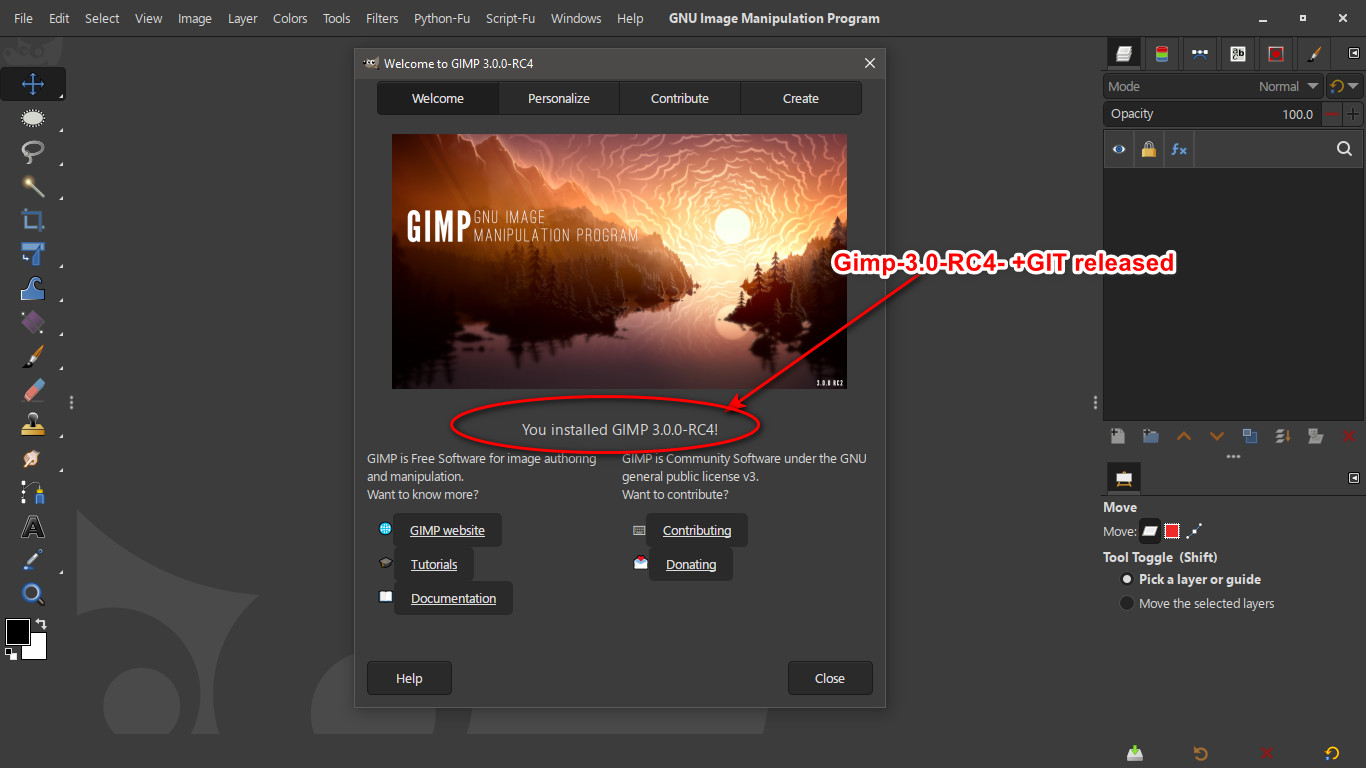Image resolution: width=1366 pixels, height=768 pixels.
Task: Select the Clone stamp tool
Action: coord(33,424)
